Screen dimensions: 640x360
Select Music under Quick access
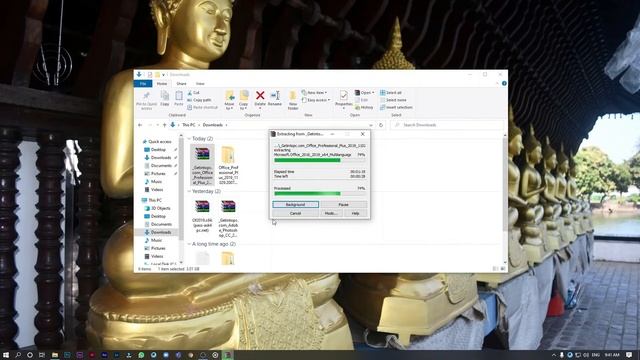(x=157, y=182)
